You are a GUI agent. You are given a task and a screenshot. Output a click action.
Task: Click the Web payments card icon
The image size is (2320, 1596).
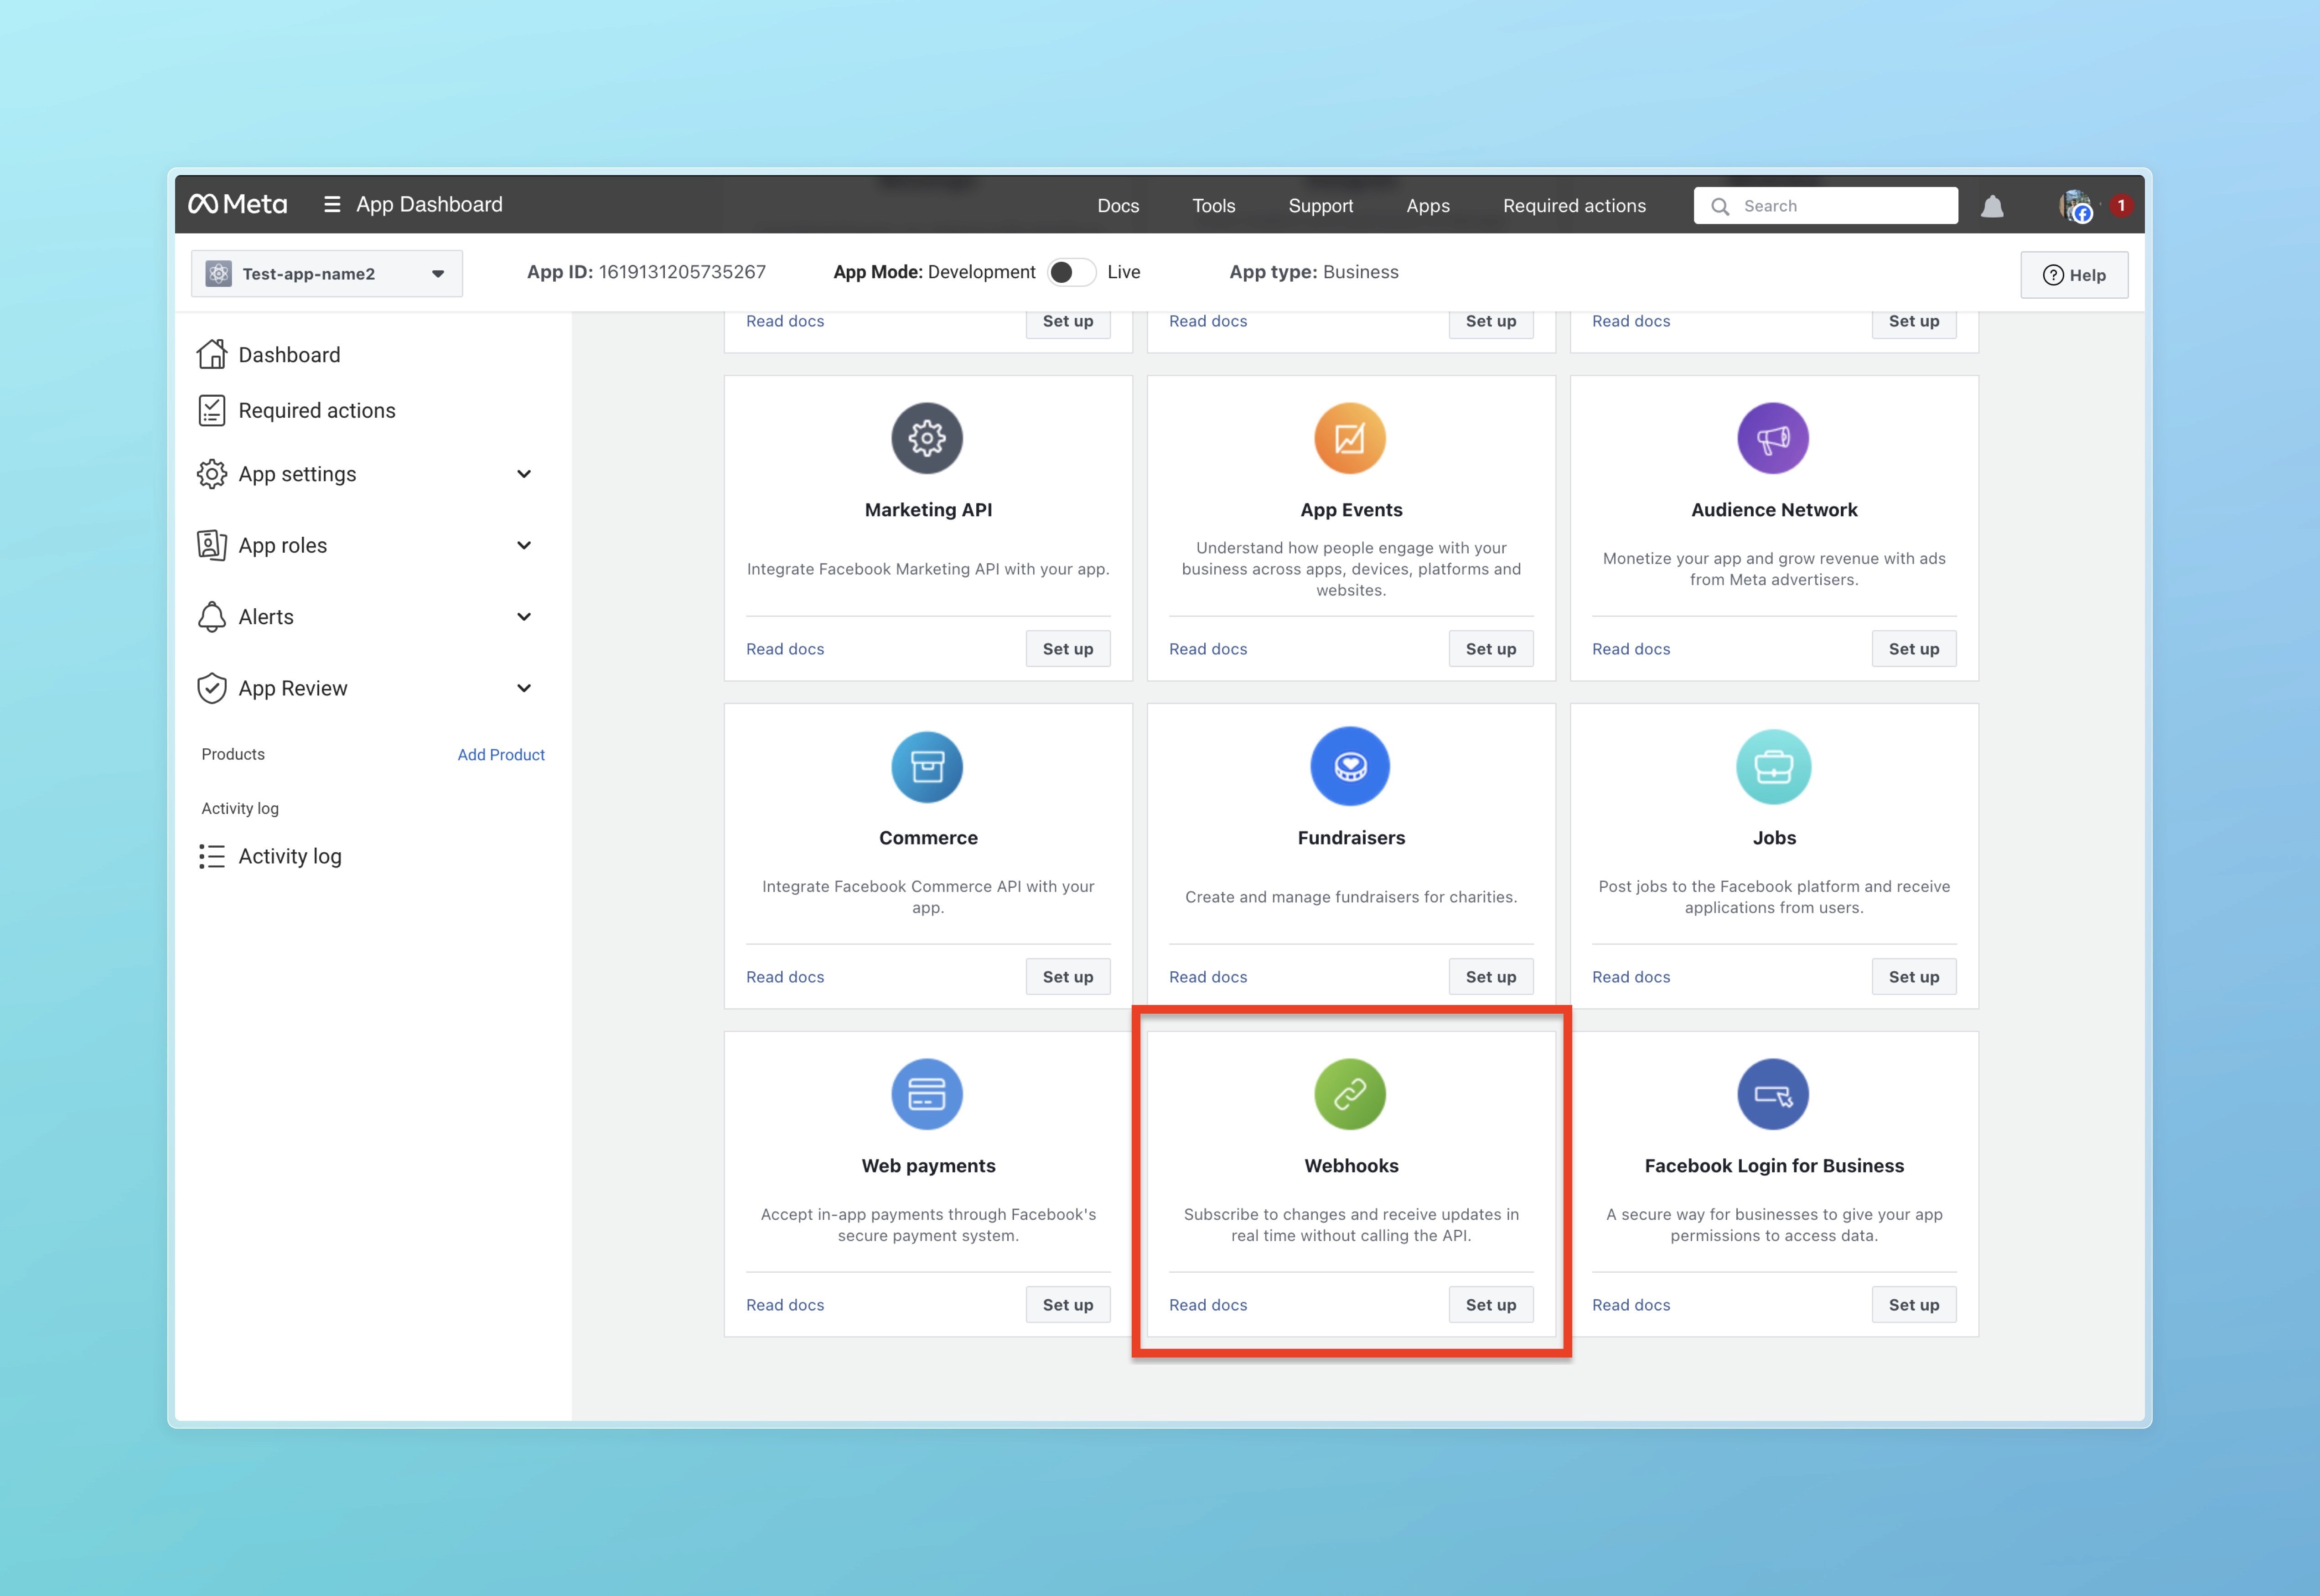pos(927,1094)
